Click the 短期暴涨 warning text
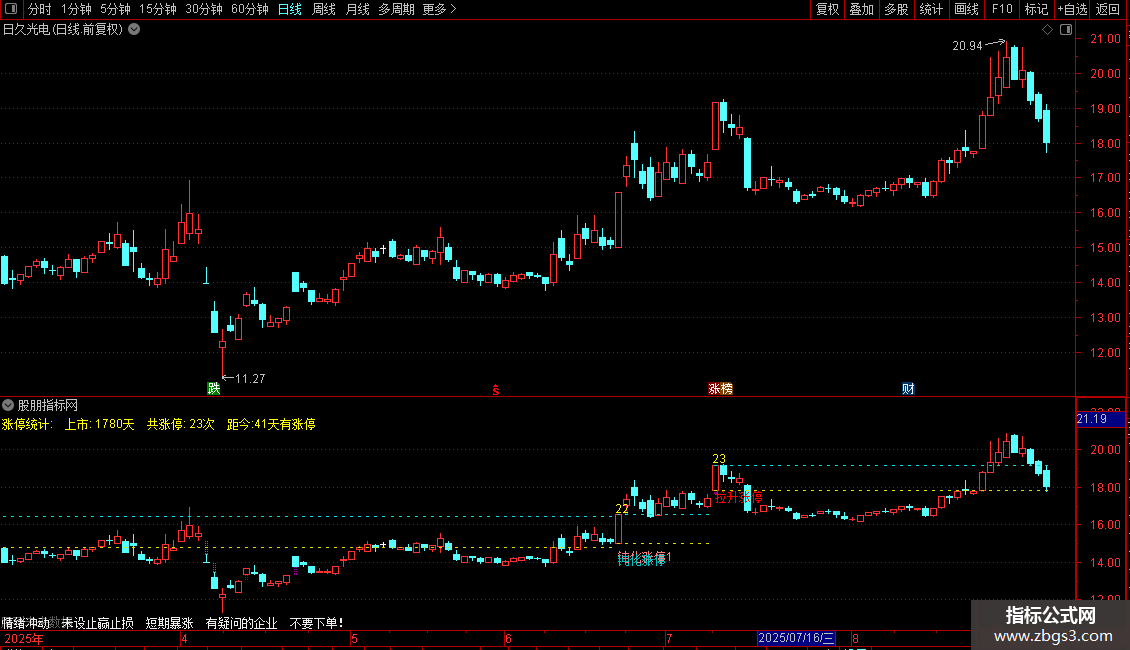1130x650 pixels. tap(169, 623)
